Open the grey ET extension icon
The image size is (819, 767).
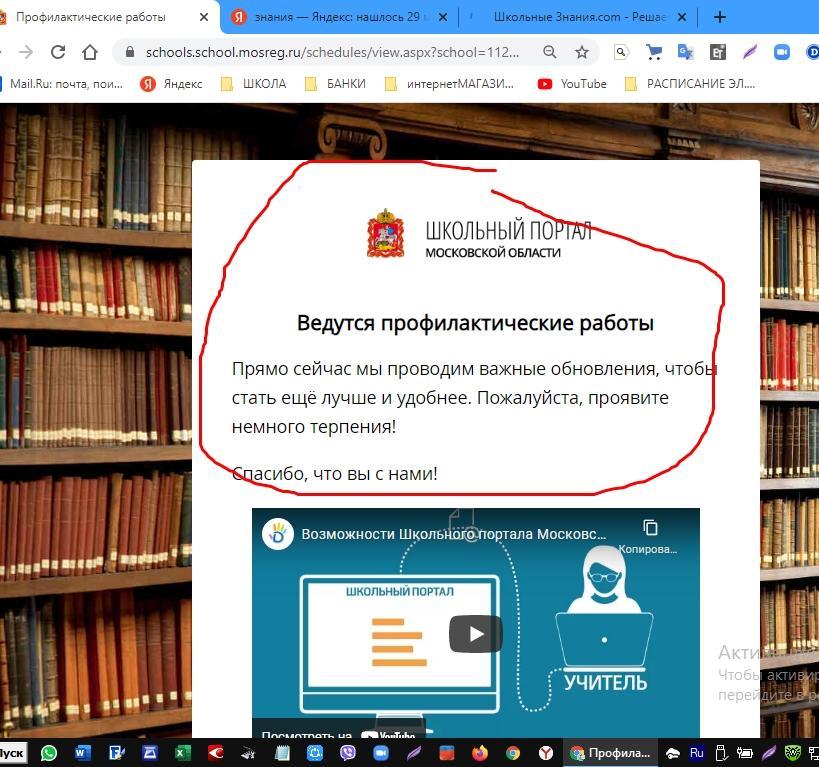pyautogui.click(x=718, y=52)
